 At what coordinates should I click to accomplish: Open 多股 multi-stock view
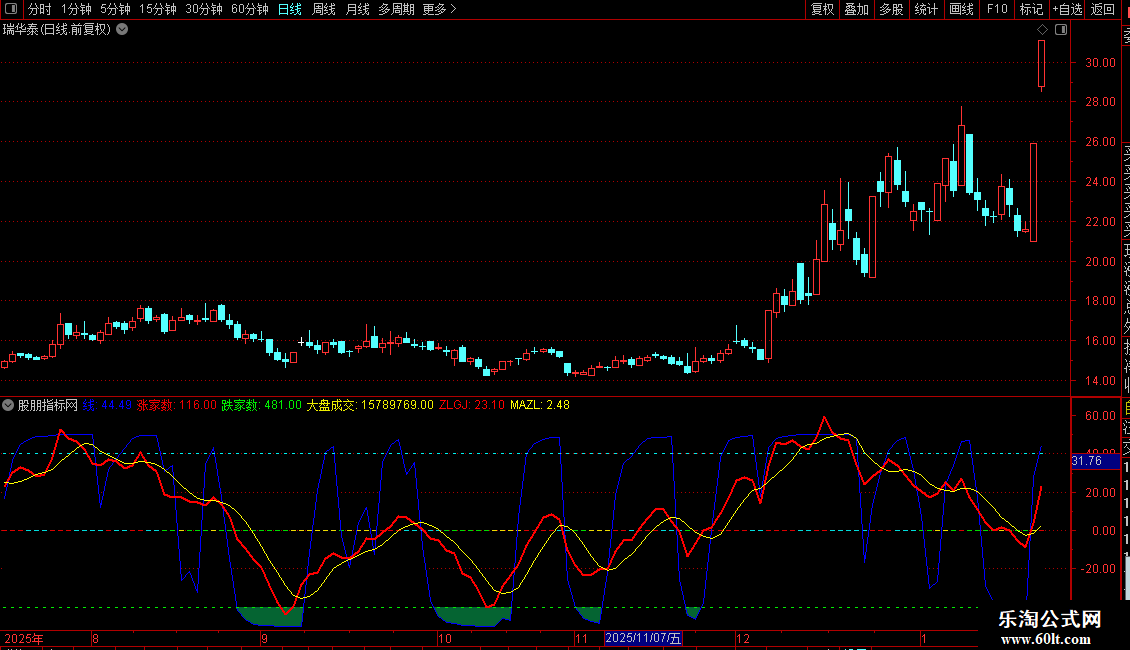pyautogui.click(x=891, y=9)
